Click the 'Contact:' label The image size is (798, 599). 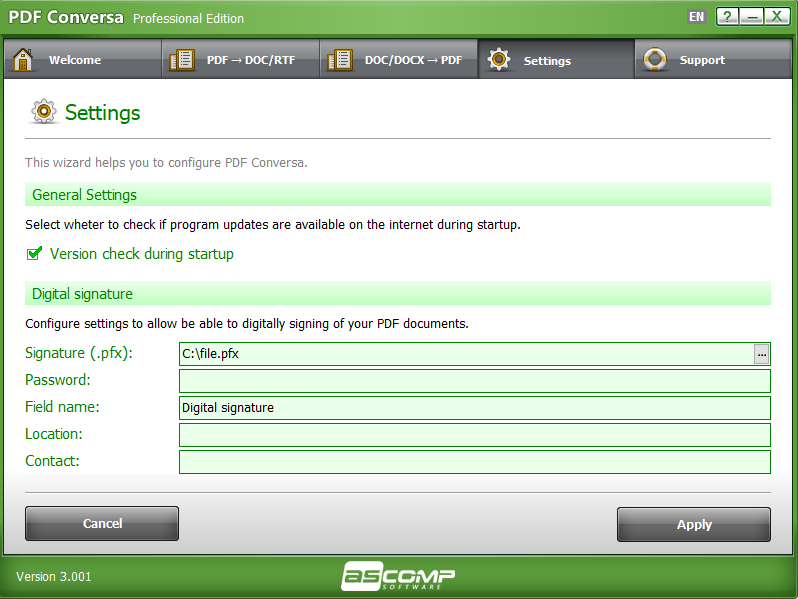tap(52, 461)
